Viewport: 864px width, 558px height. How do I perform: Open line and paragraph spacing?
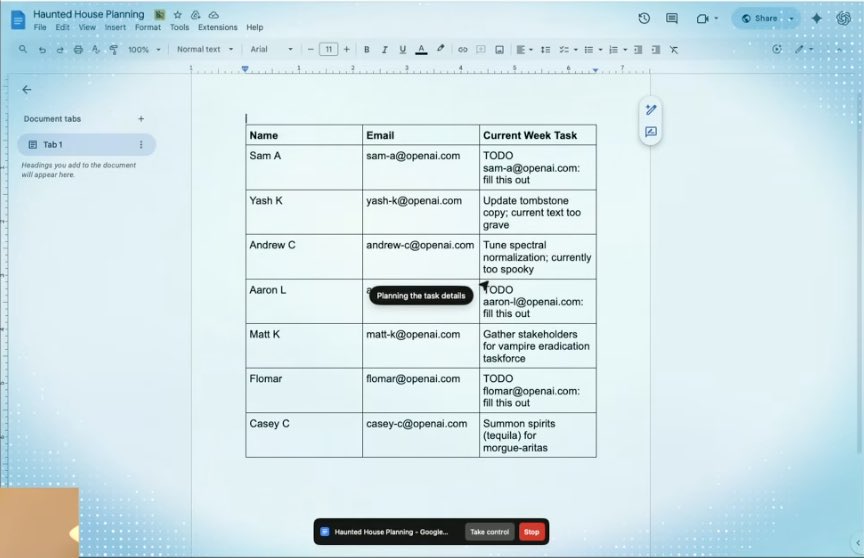click(546, 50)
